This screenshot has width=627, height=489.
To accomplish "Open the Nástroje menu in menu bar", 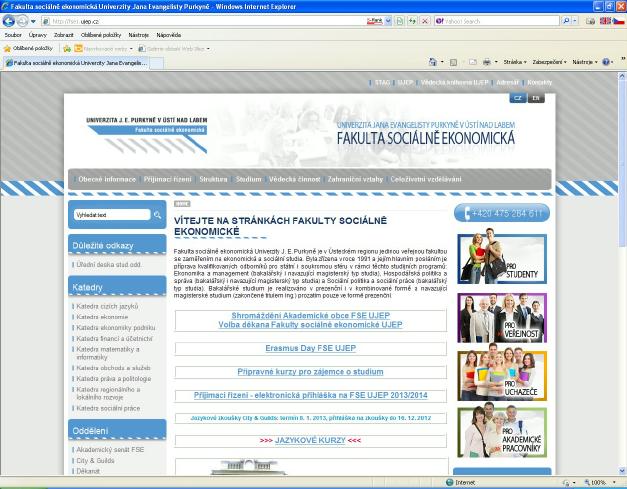I will 139,35.
